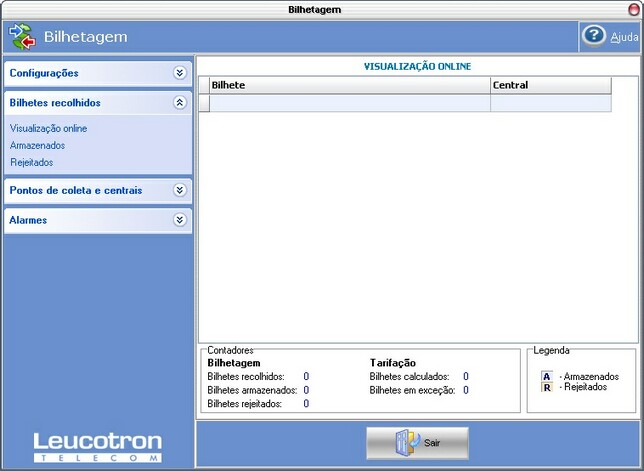644x471 pixels.
Task: Click Pontos de coleta e centrais header
Action: [98, 191]
